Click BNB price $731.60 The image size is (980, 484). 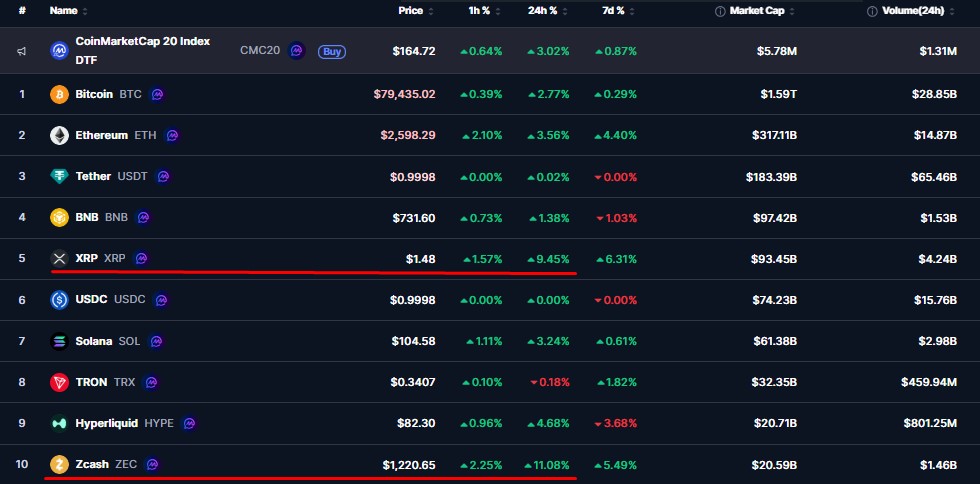pos(414,218)
